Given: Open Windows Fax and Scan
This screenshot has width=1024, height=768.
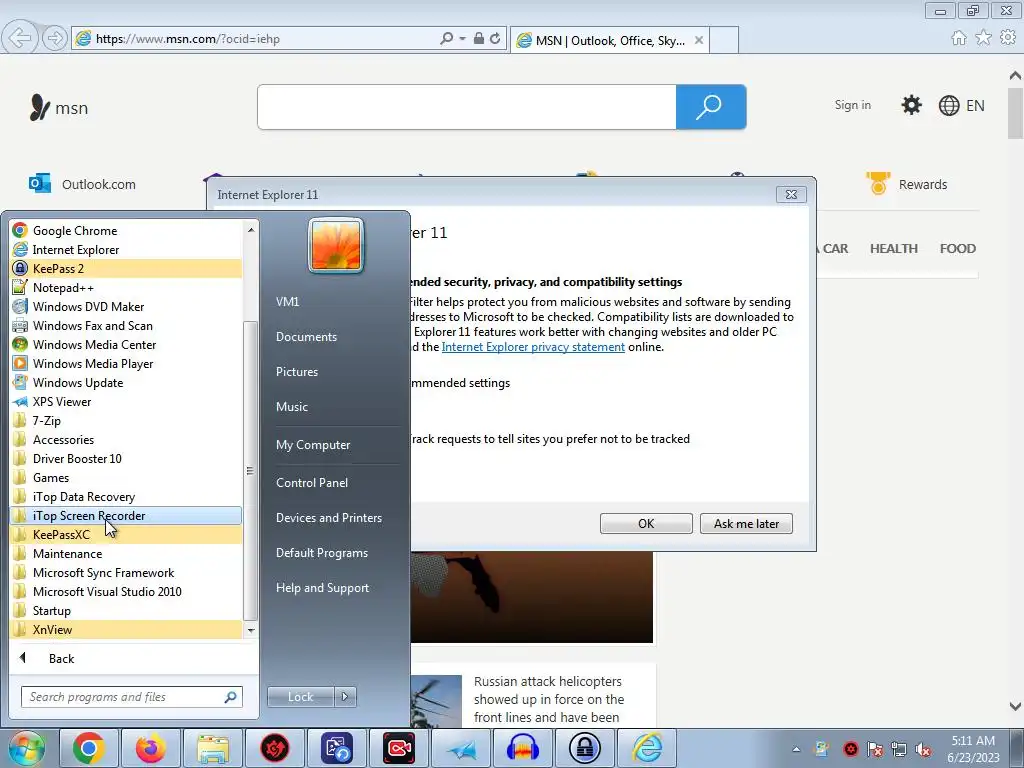Looking at the screenshot, I should pos(126,325).
